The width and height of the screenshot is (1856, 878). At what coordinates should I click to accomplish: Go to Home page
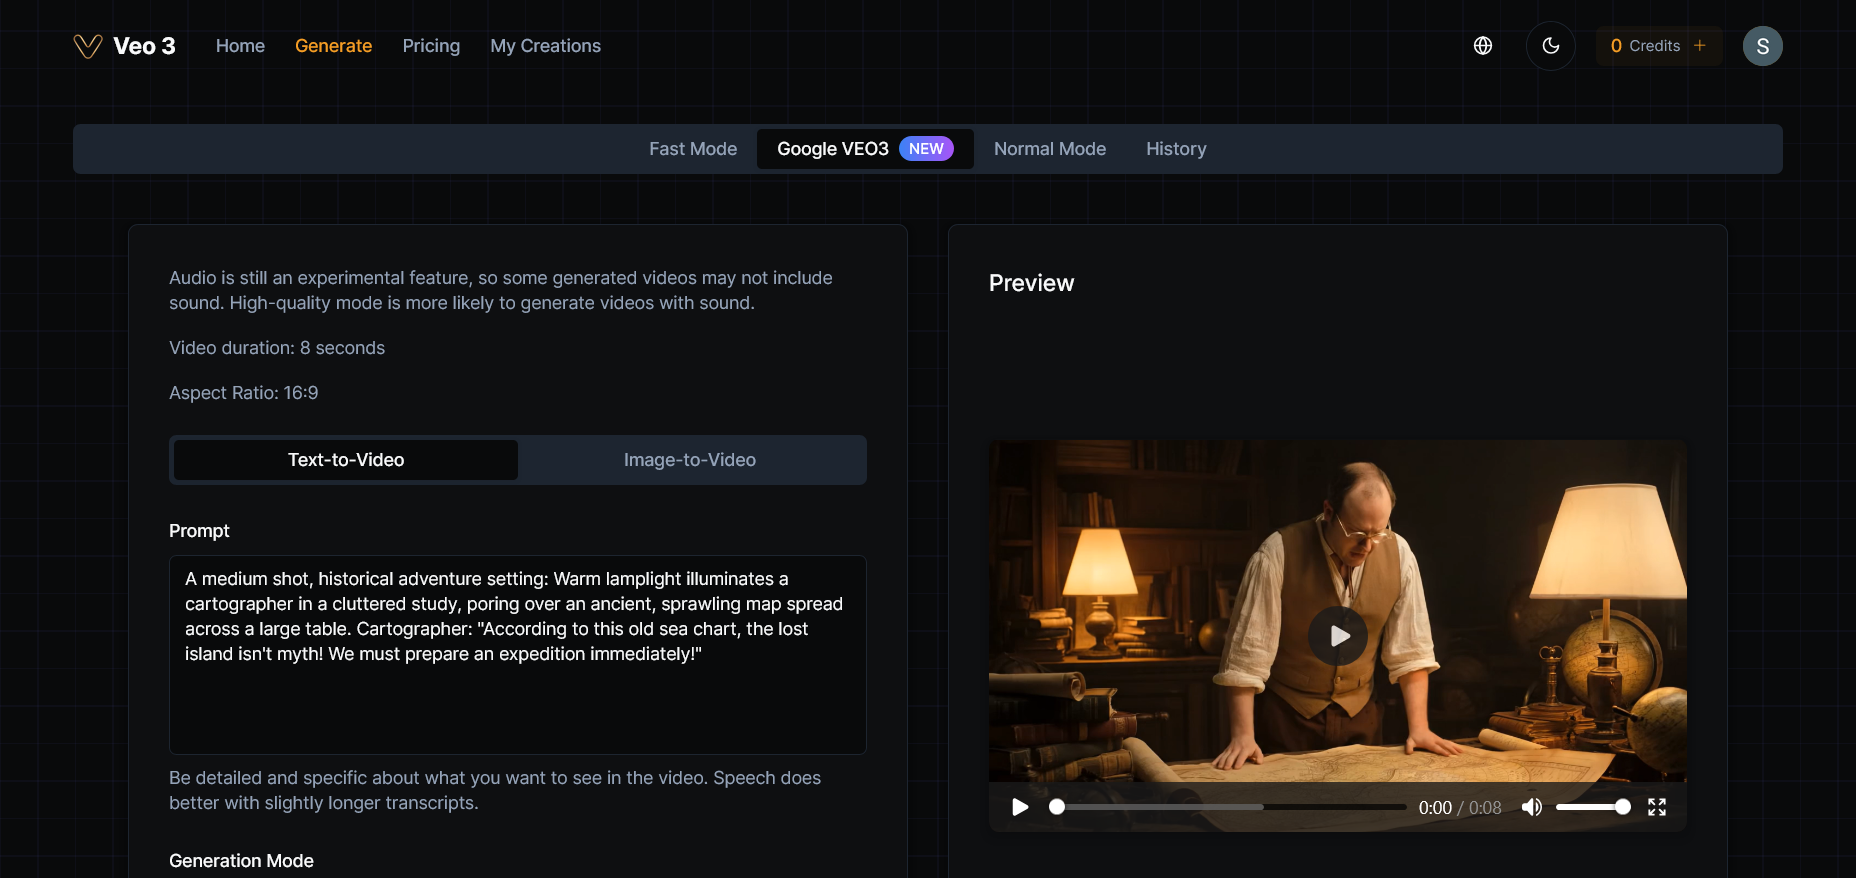[240, 46]
